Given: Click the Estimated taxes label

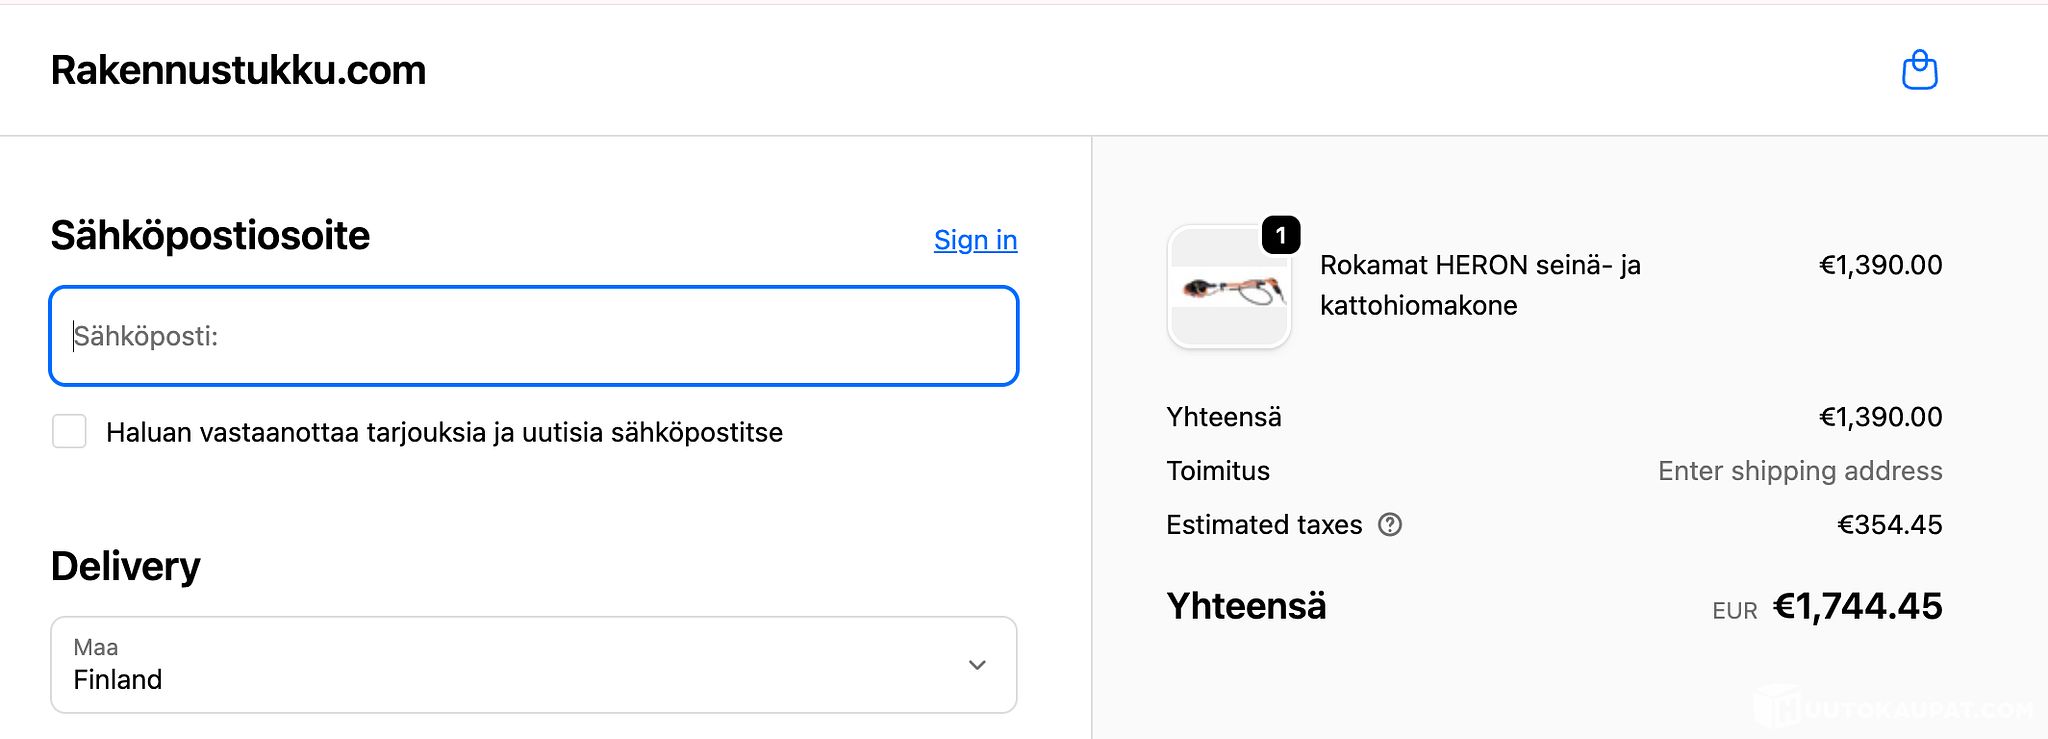Looking at the screenshot, I should point(1264,525).
